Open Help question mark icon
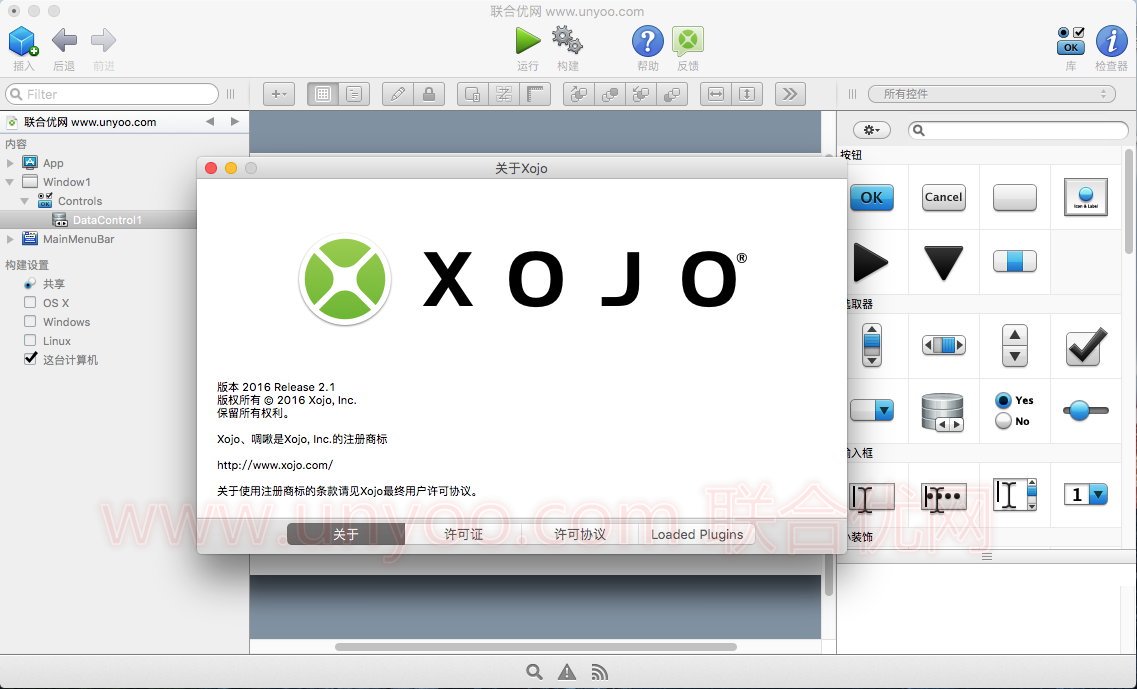This screenshot has width=1137, height=689. click(x=648, y=41)
